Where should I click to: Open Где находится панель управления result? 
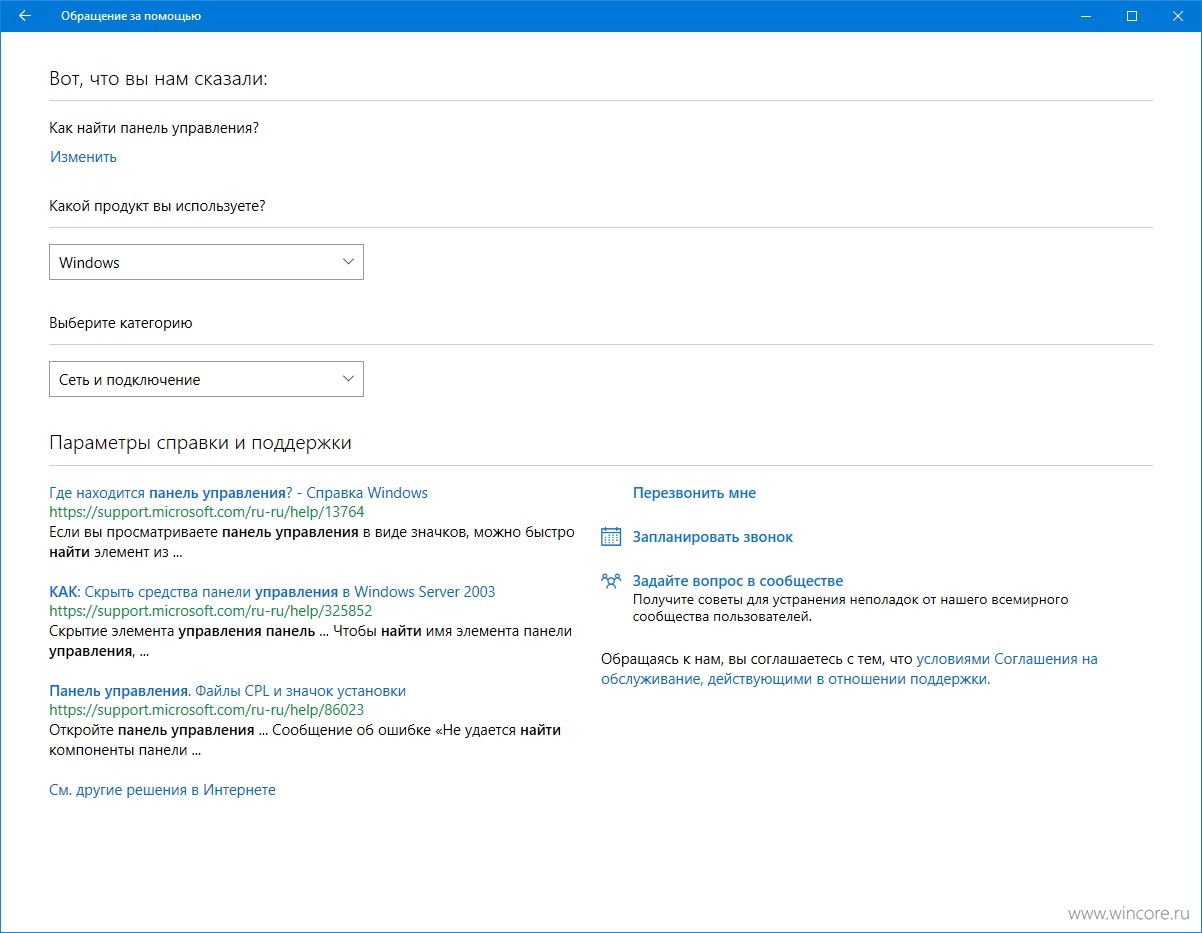tap(238, 493)
